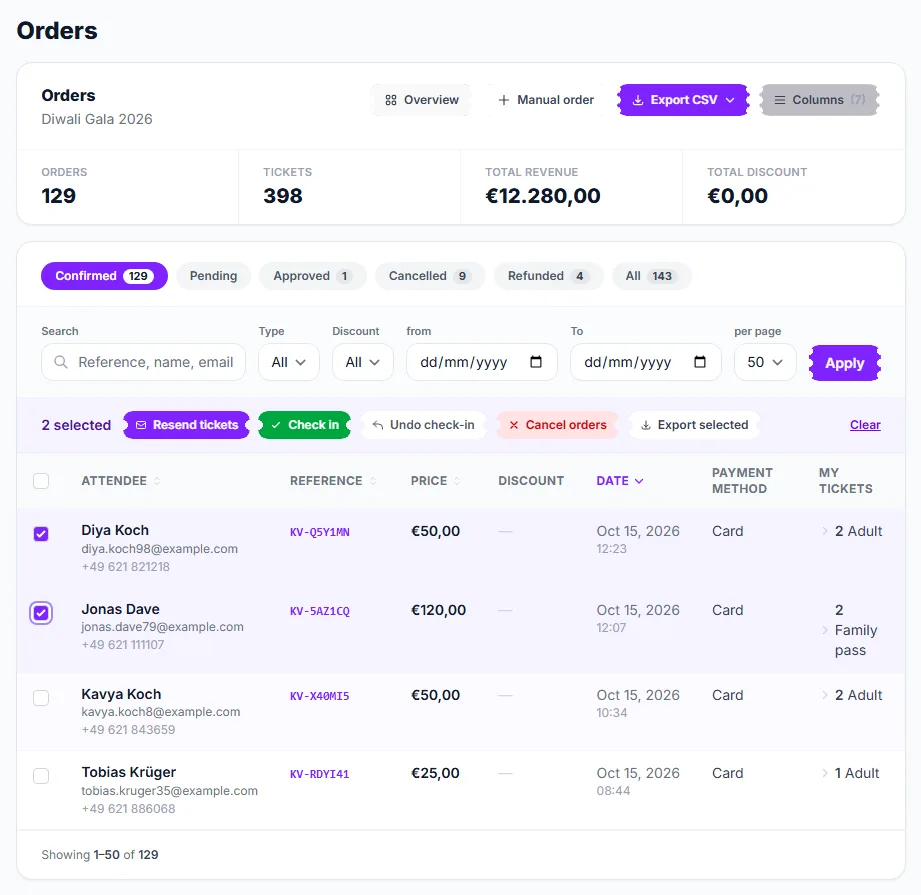Open order reference KV-RDYI41

[x=320, y=774]
